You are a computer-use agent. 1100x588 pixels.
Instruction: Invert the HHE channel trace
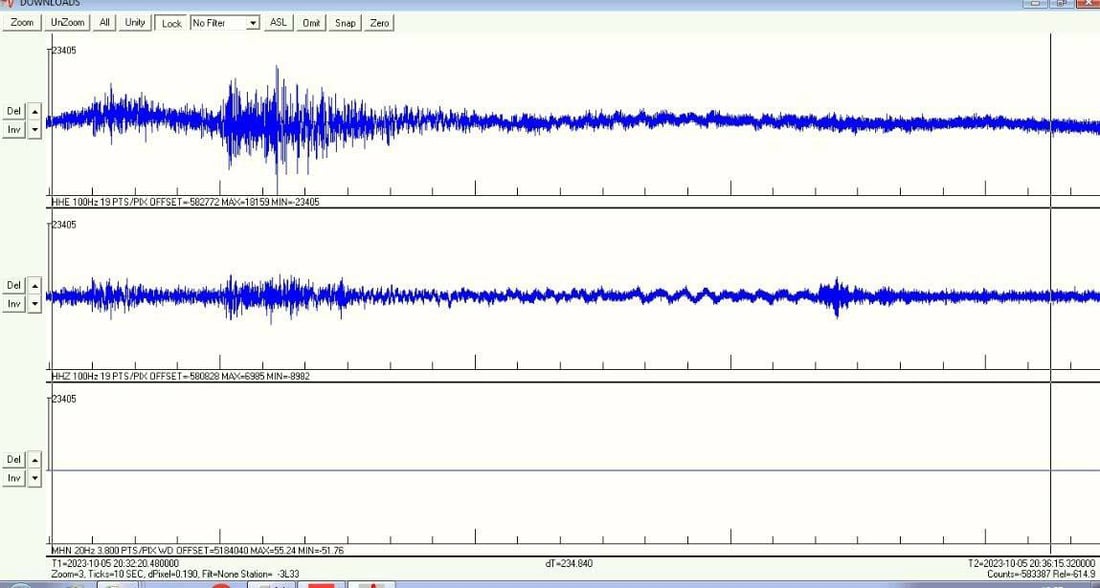pos(14,129)
